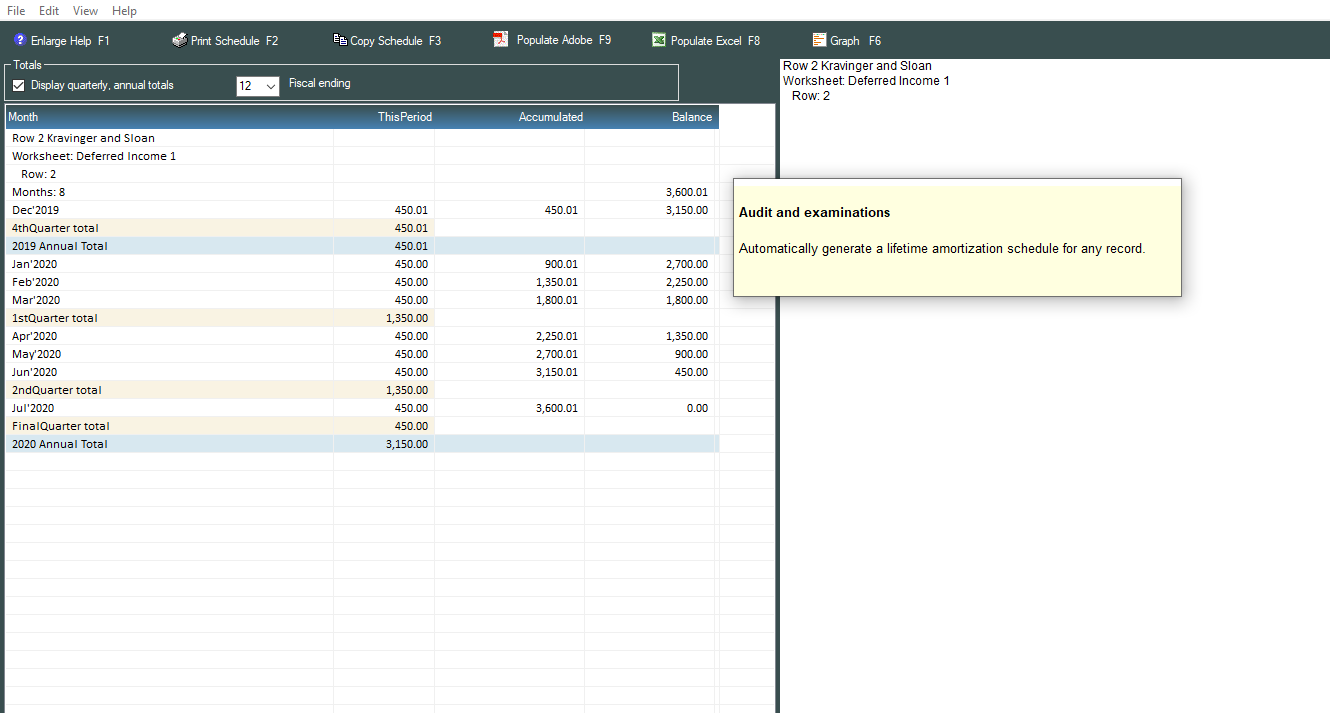Select the 2ndQuarter total row
This screenshot has height=713, width=1330.
361,390
